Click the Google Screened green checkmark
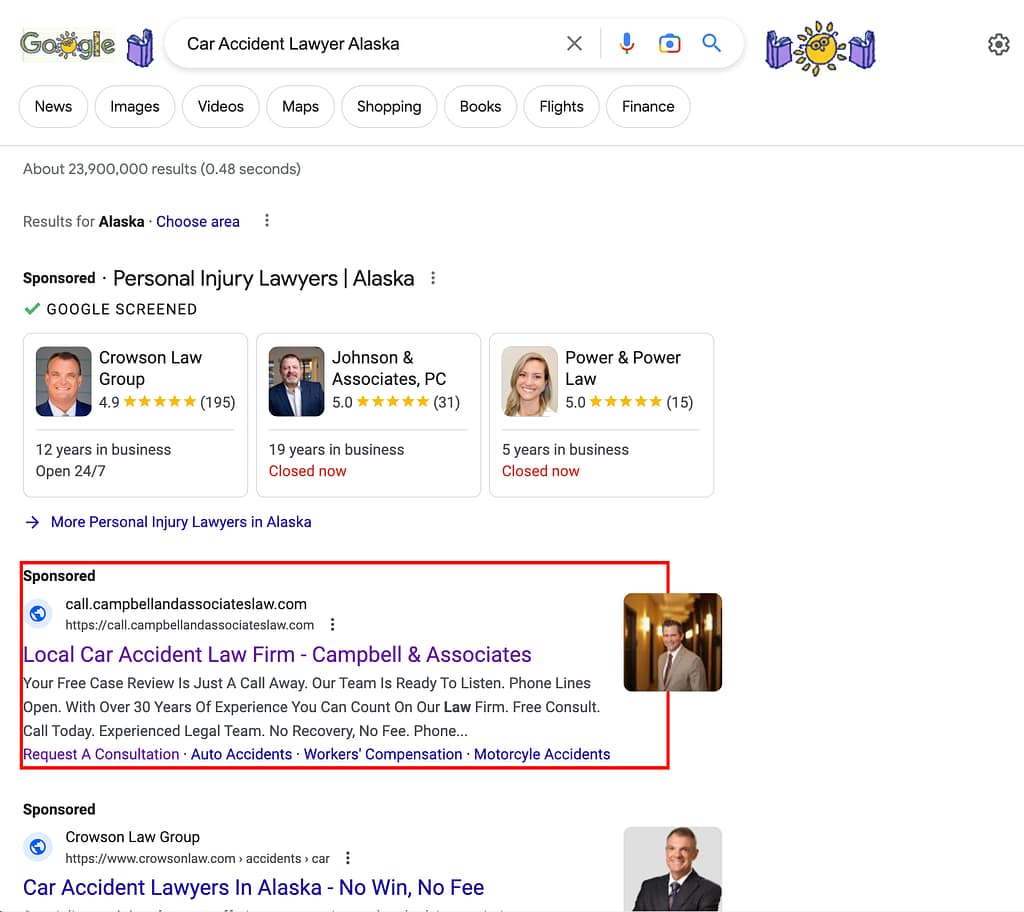The width and height of the screenshot is (1024, 912). click(x=32, y=309)
